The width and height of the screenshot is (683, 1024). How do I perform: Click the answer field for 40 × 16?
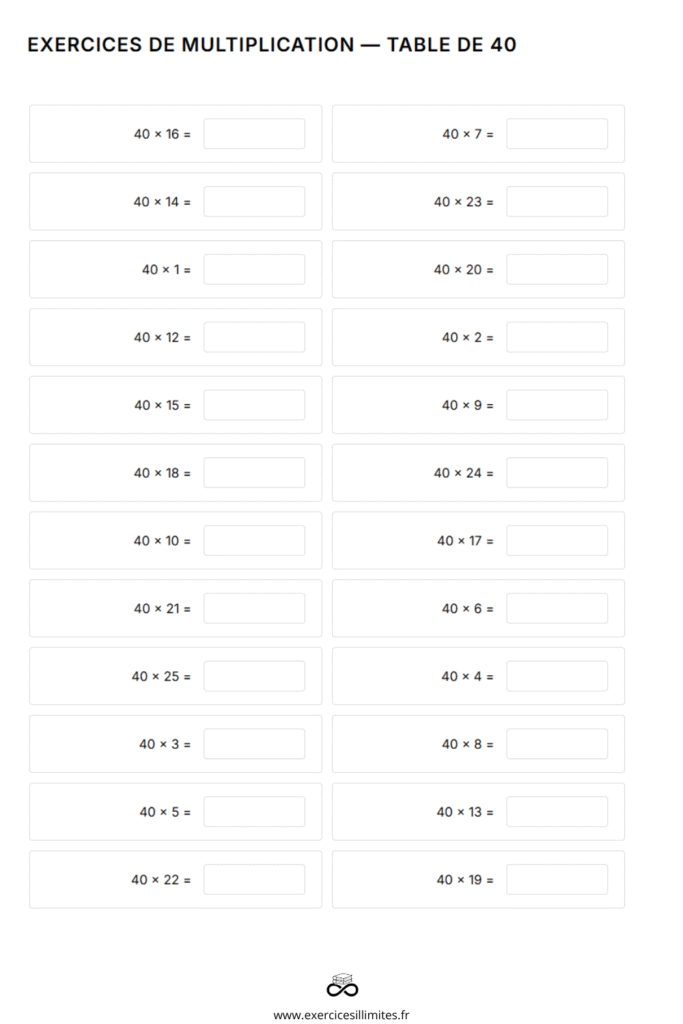tap(254, 134)
